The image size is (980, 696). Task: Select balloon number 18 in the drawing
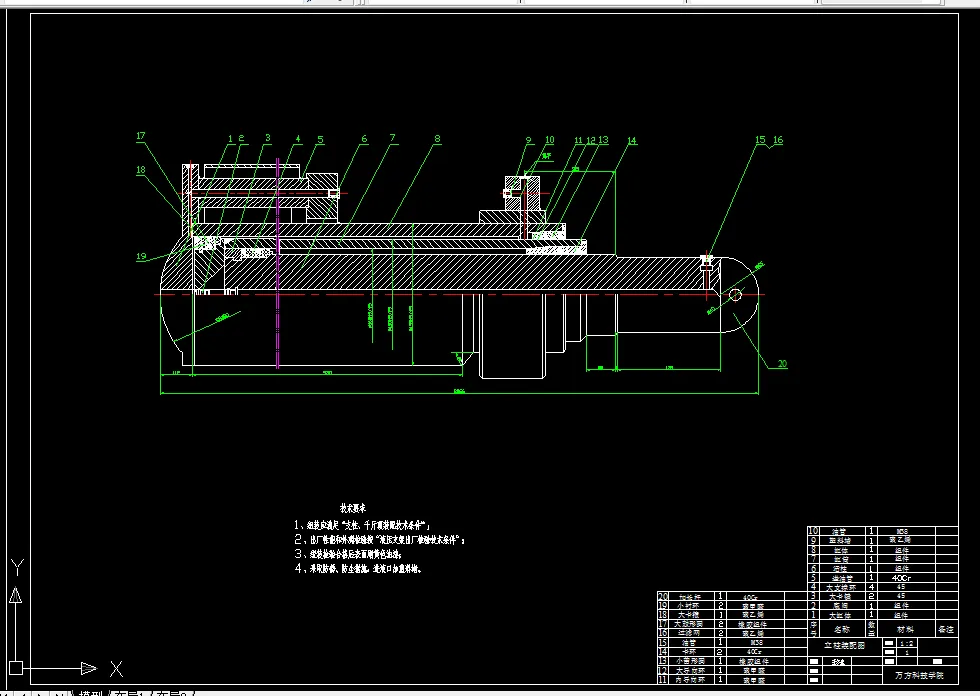pos(141,169)
